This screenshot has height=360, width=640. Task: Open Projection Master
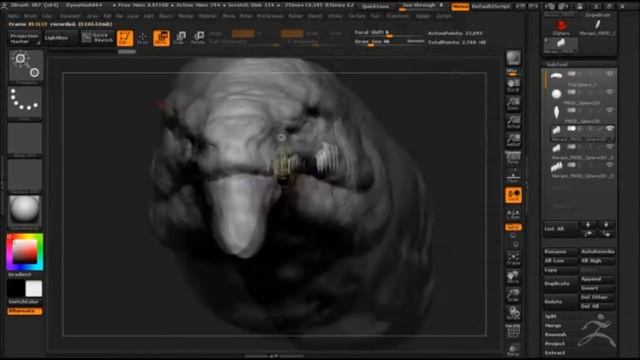(x=24, y=38)
